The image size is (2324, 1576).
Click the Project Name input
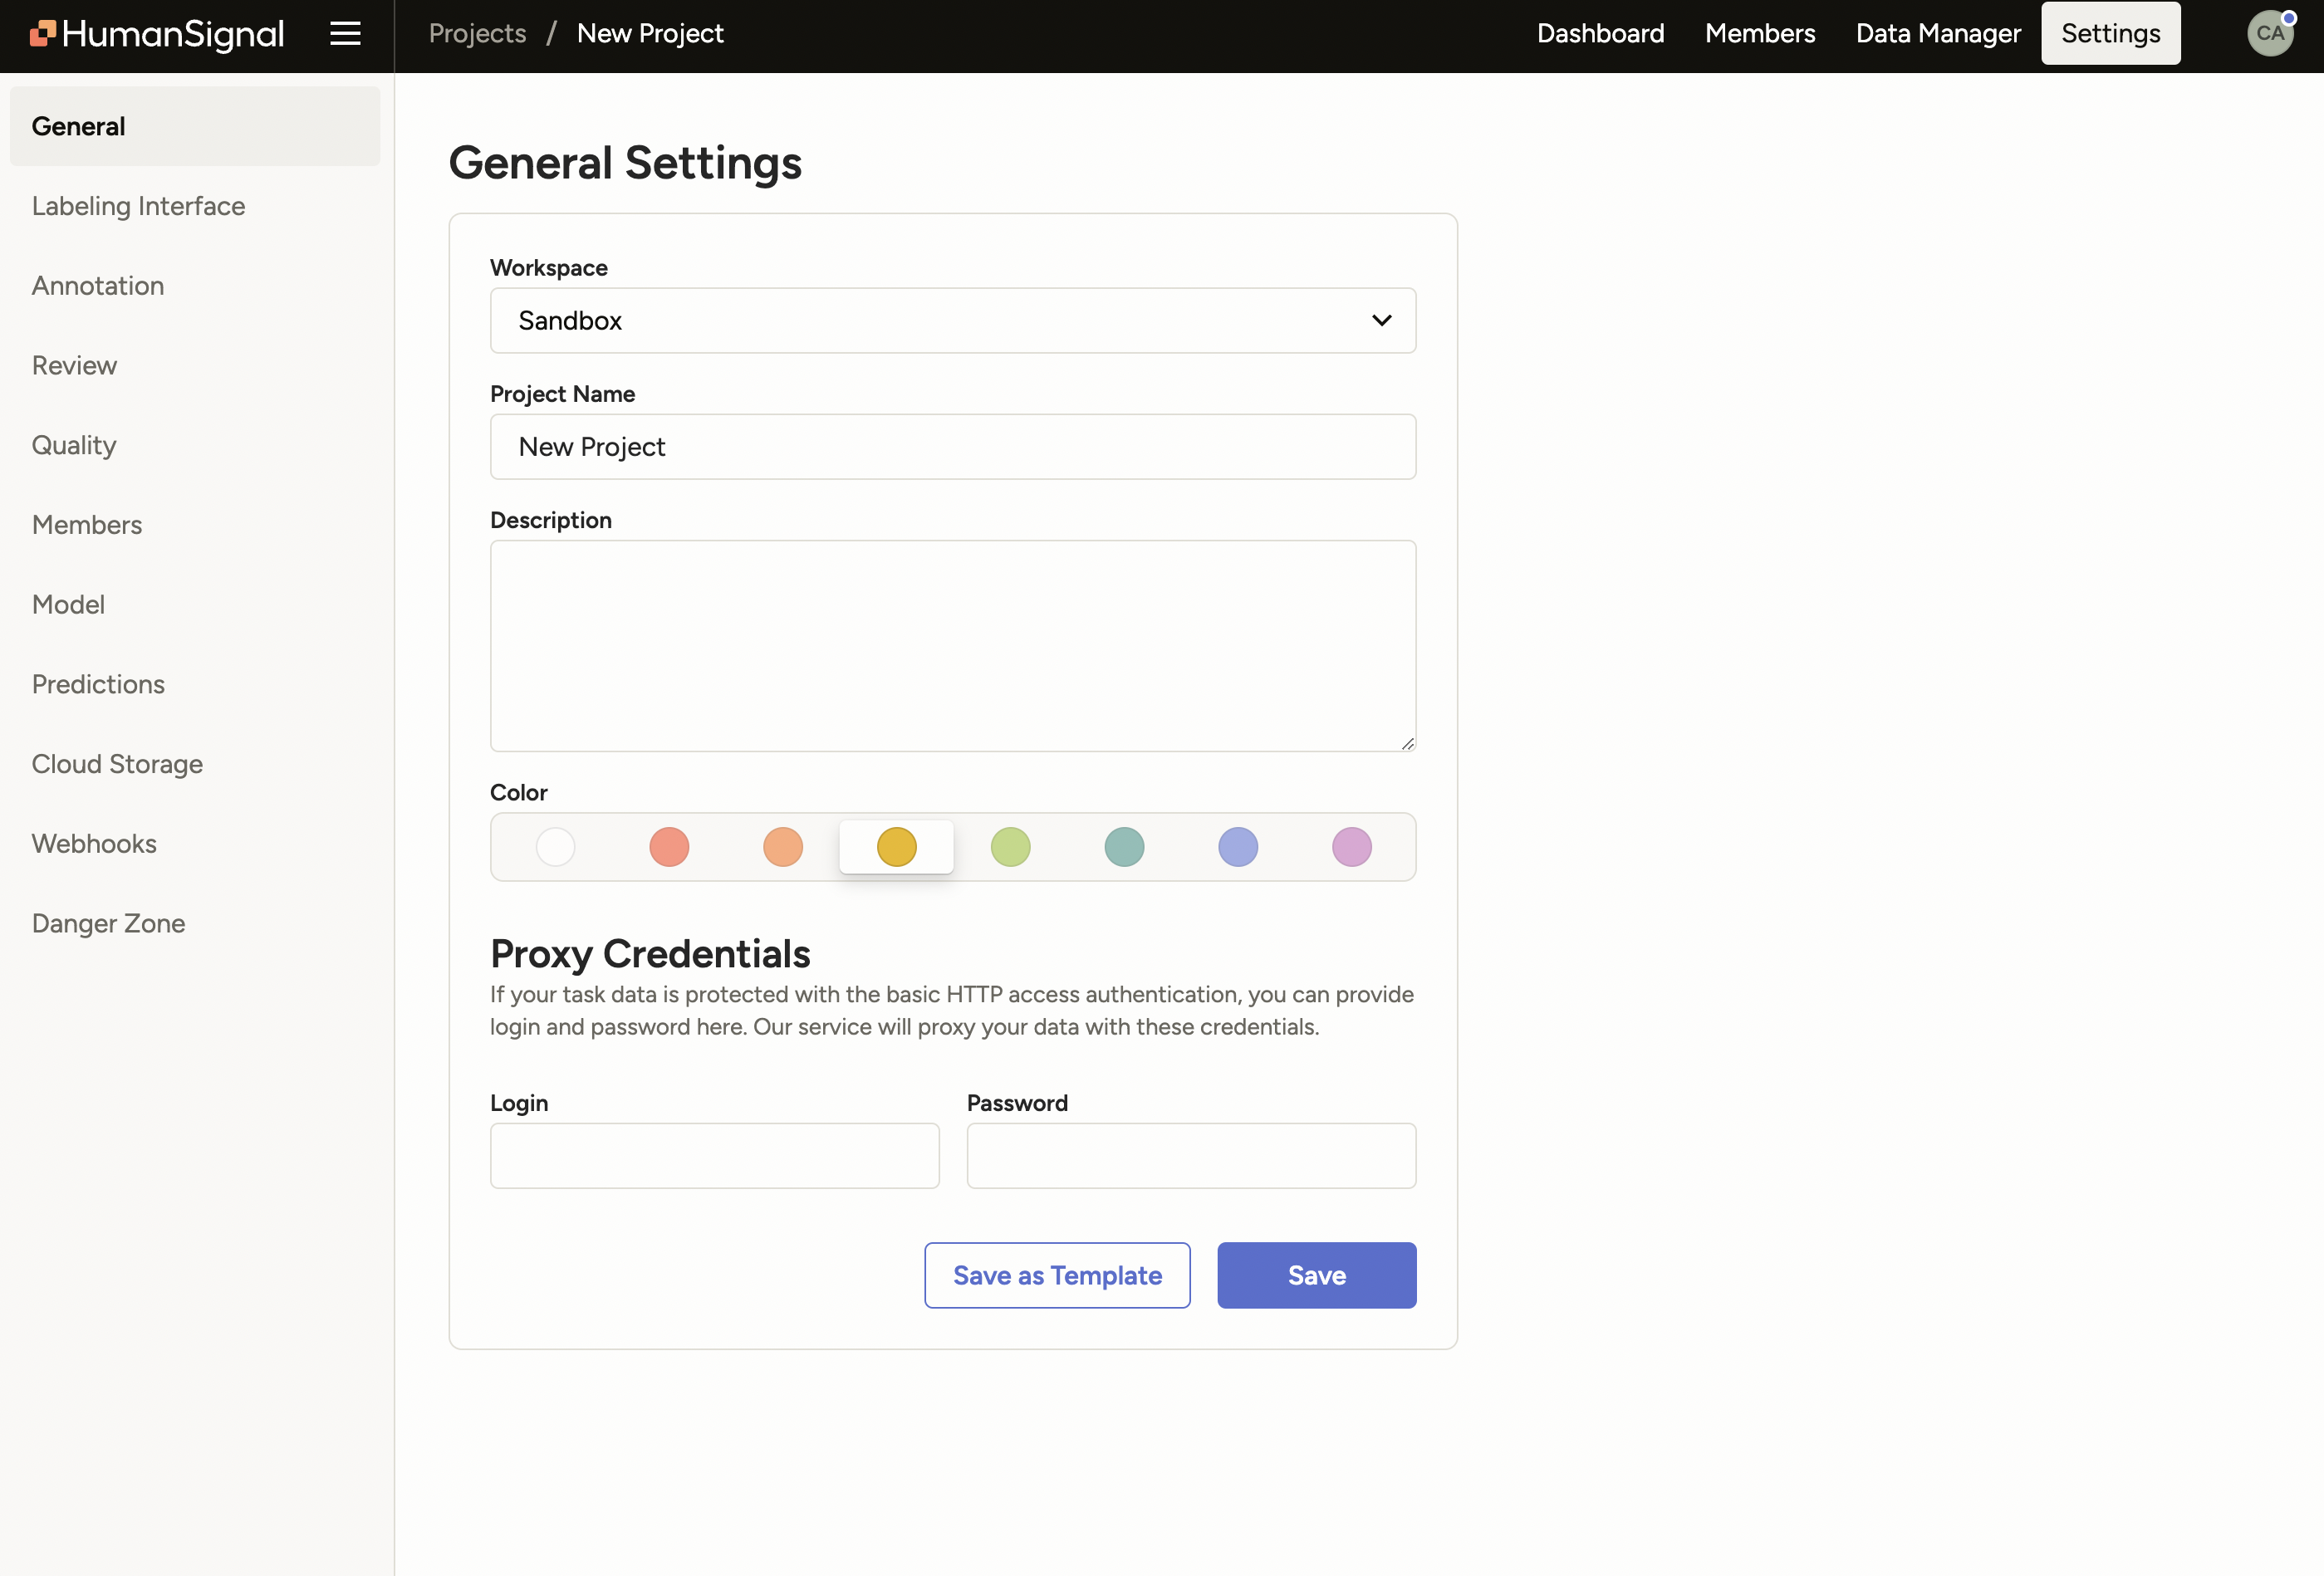pos(952,447)
